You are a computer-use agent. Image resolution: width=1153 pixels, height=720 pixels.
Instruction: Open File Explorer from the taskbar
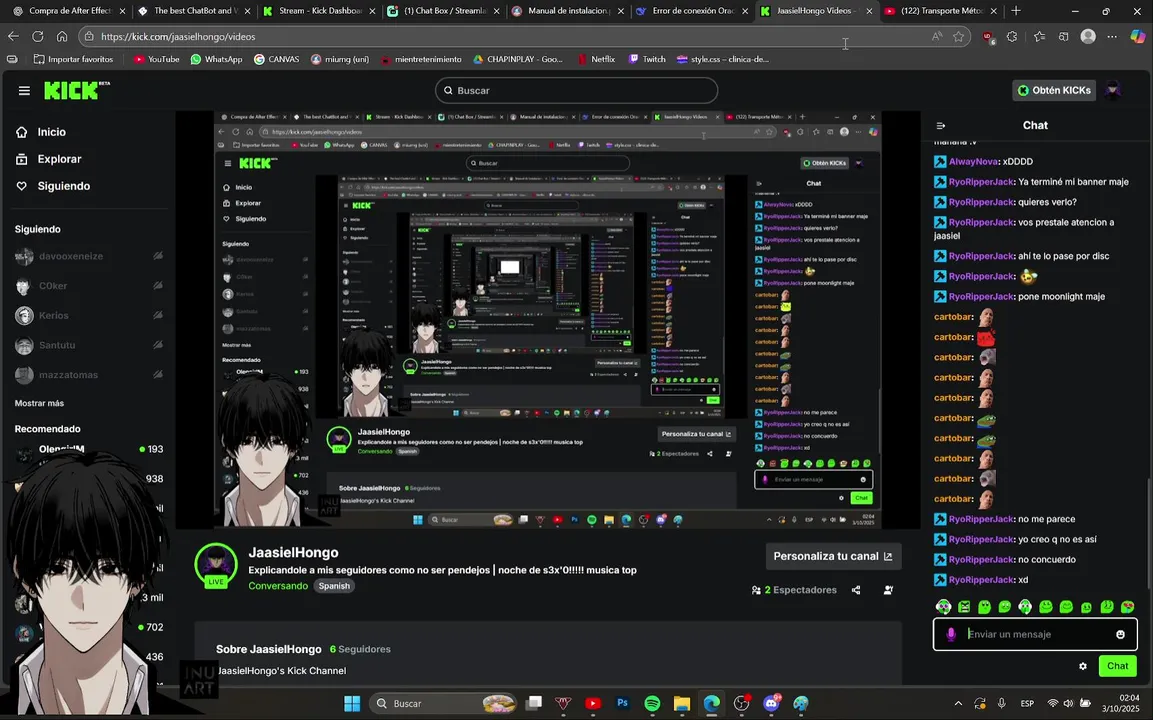(x=682, y=703)
